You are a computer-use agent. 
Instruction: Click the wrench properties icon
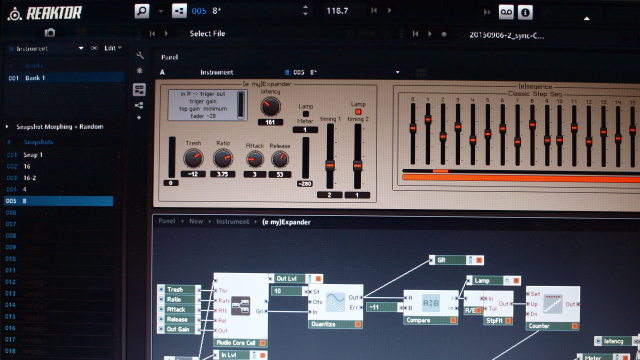(x=140, y=56)
